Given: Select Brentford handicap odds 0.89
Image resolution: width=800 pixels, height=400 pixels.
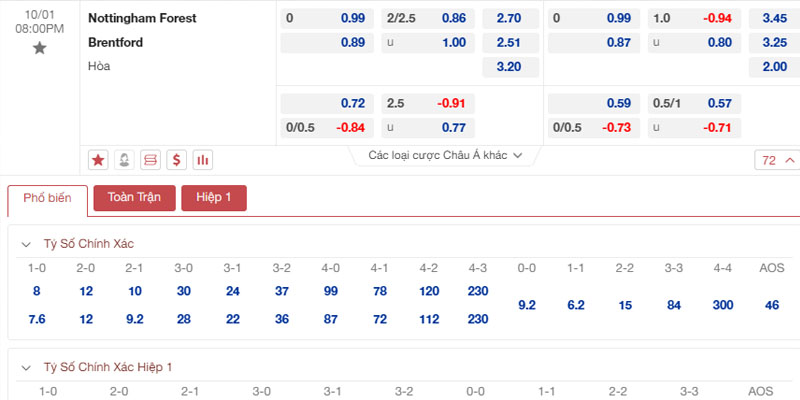Looking at the screenshot, I should [327, 43].
